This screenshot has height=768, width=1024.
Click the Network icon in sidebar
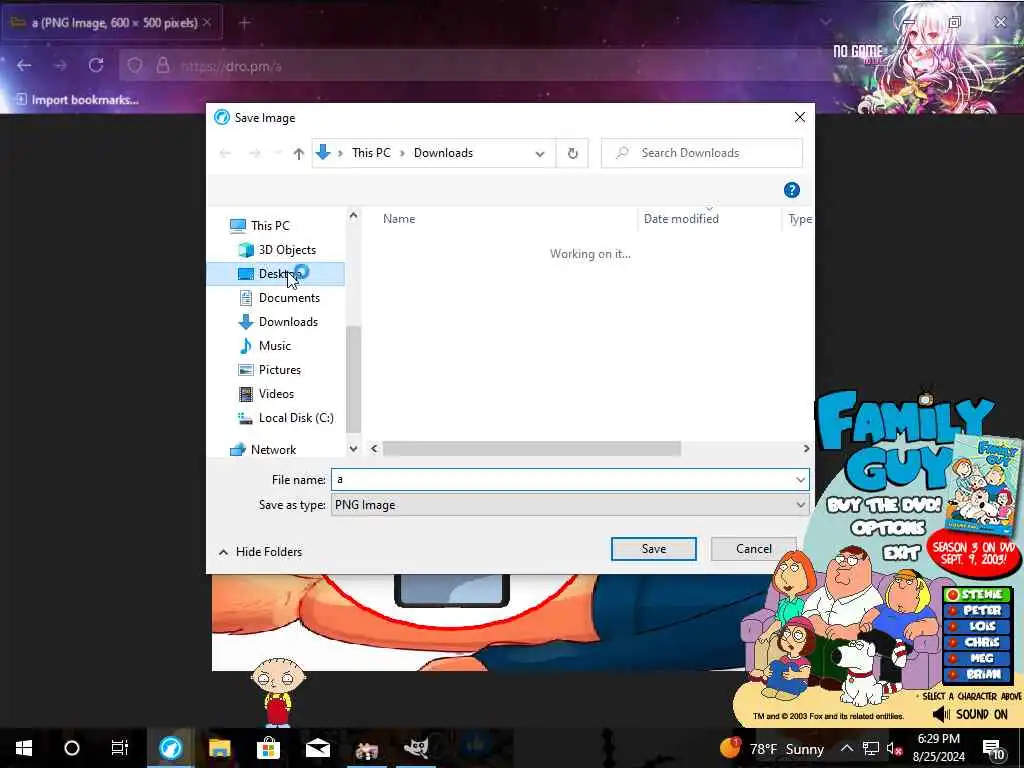(x=238, y=450)
